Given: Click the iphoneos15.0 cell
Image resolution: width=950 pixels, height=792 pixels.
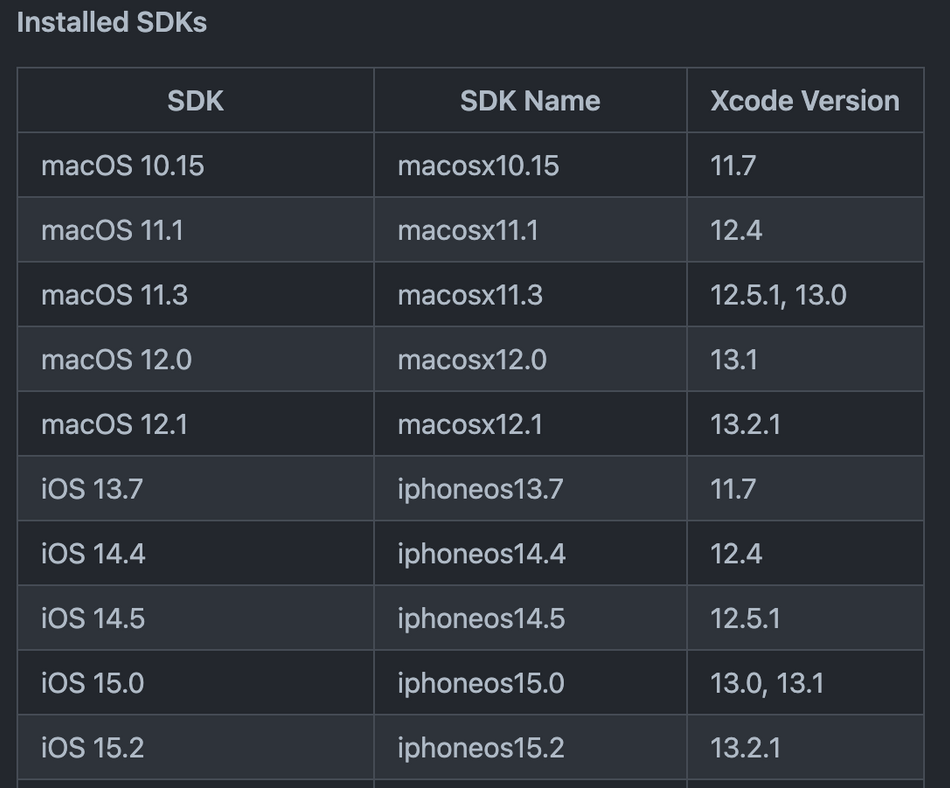Looking at the screenshot, I should (x=530, y=683).
